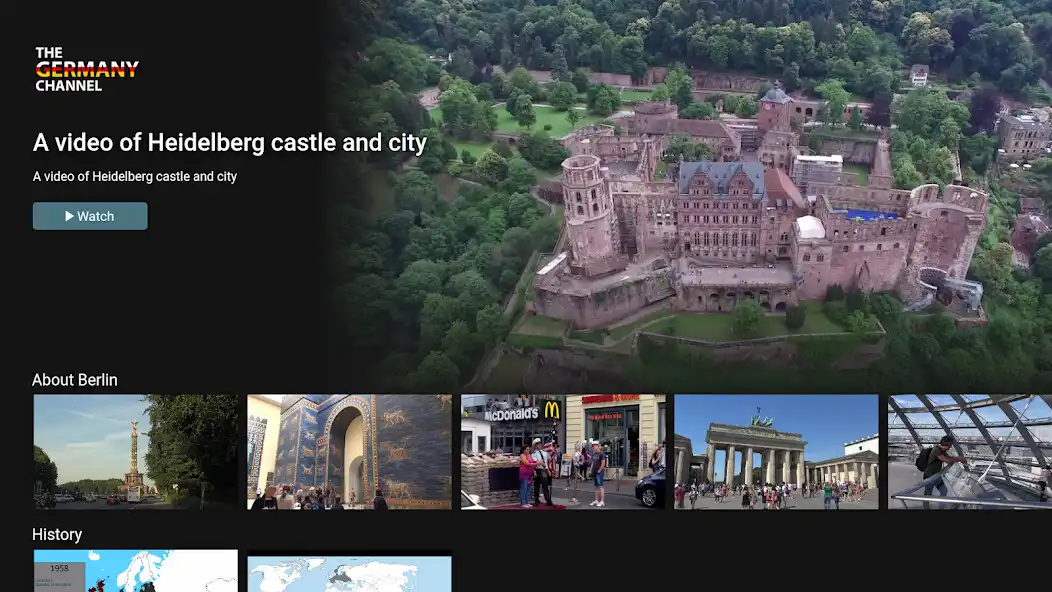Click the featured title text about Heidelberg castle

tap(229, 143)
